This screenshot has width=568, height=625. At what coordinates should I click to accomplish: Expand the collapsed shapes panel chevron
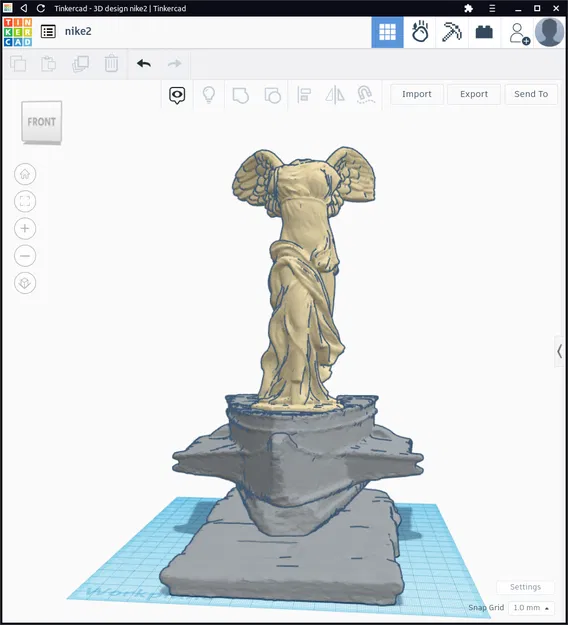pos(560,352)
